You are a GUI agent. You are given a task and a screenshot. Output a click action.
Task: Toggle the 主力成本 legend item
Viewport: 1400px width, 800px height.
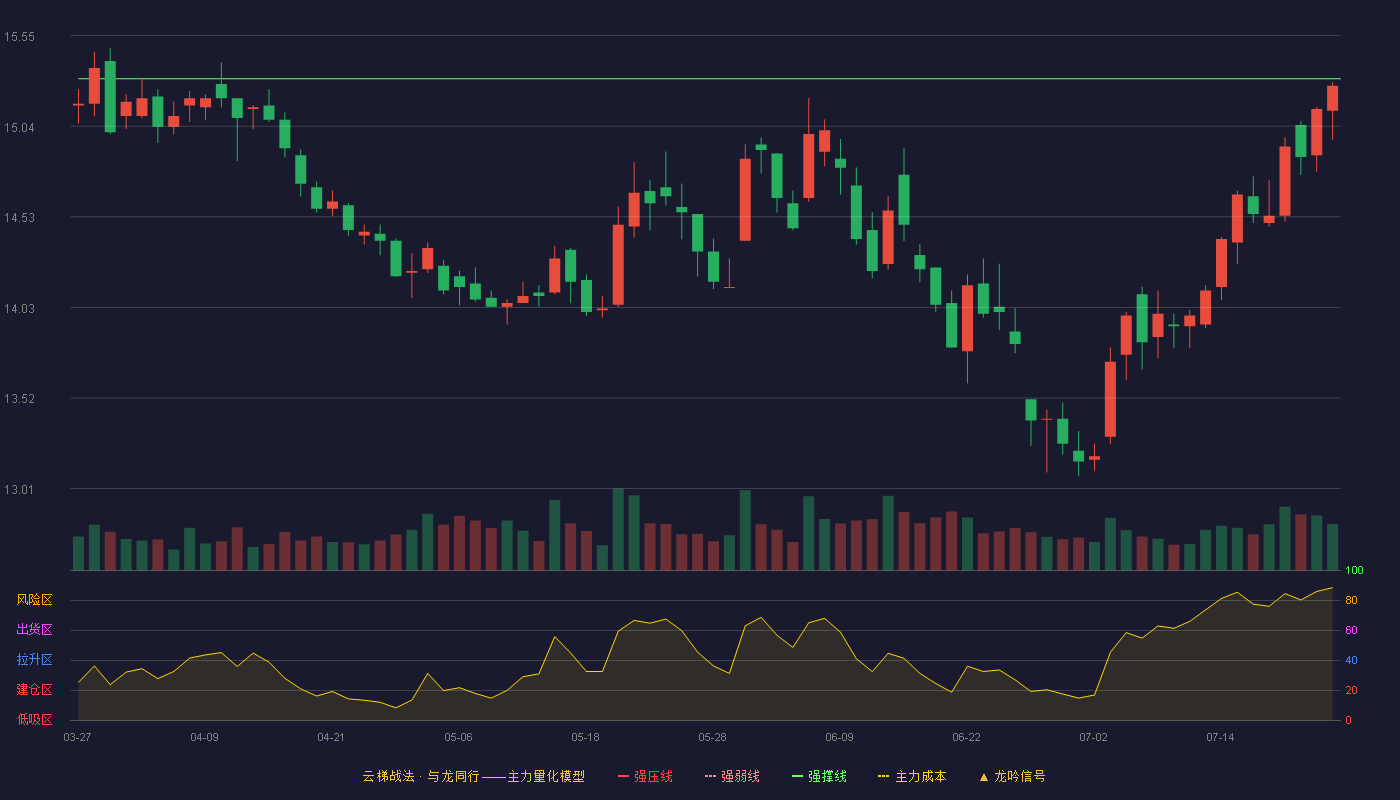[x=912, y=776]
